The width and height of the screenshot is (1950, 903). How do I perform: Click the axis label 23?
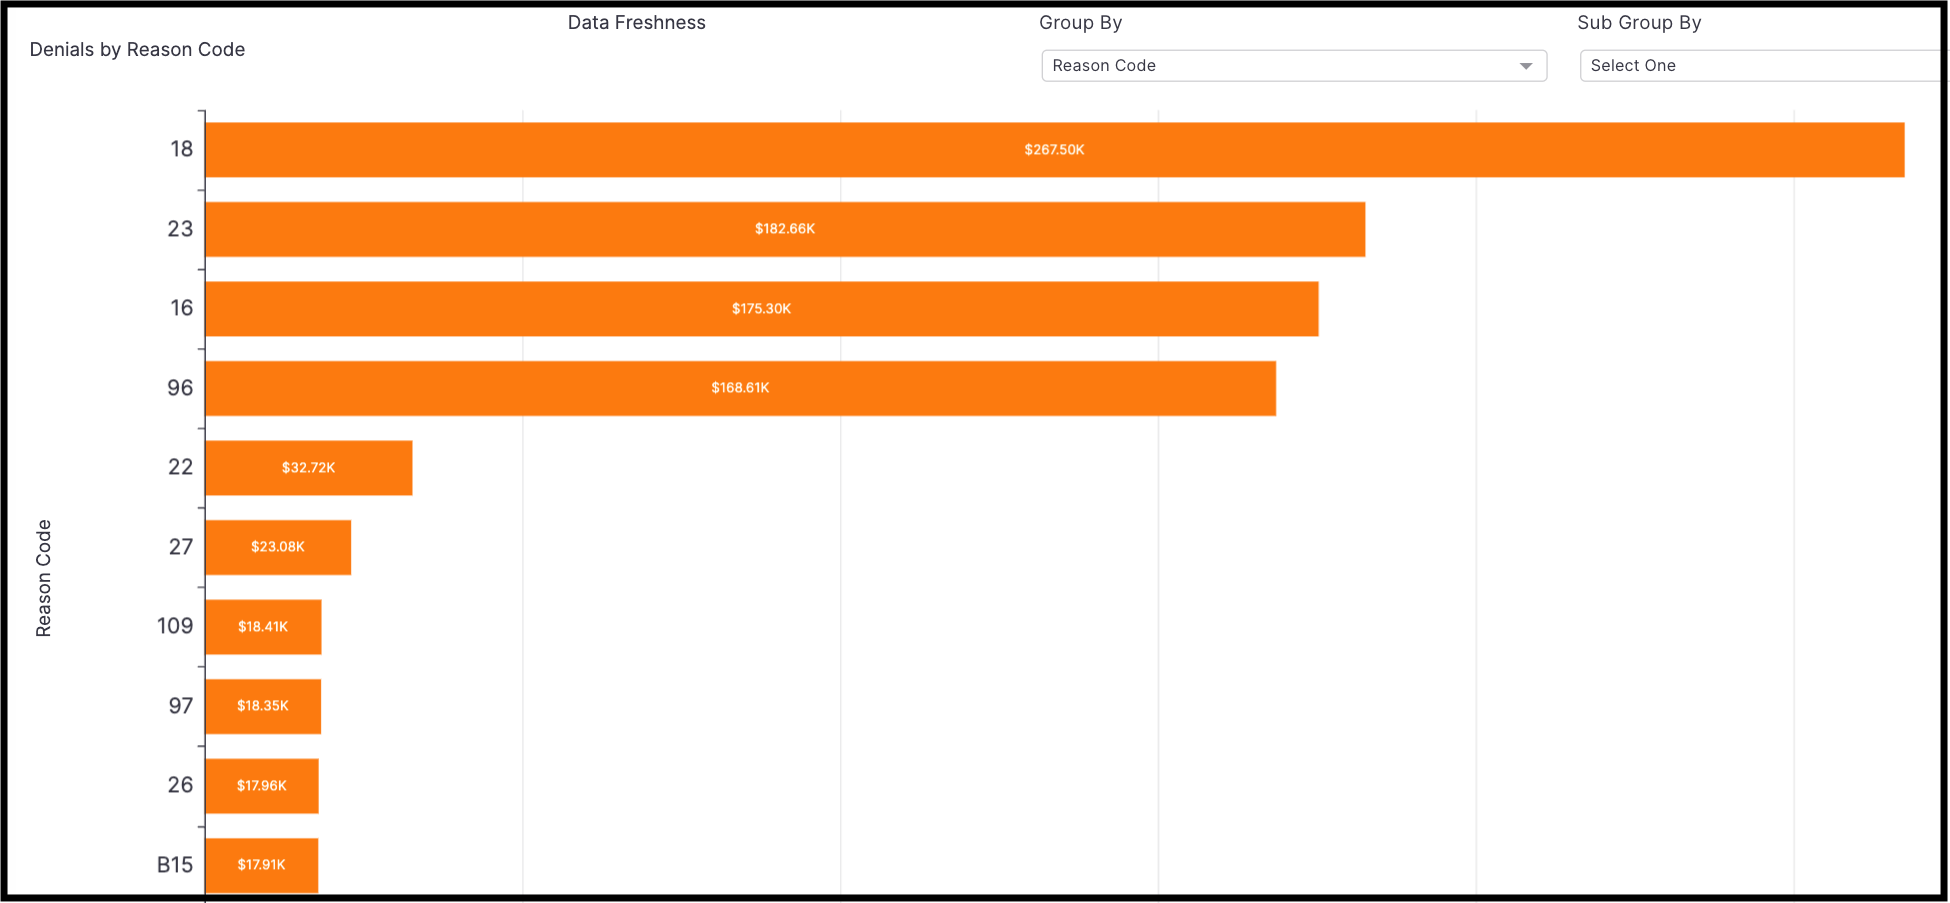coord(180,229)
